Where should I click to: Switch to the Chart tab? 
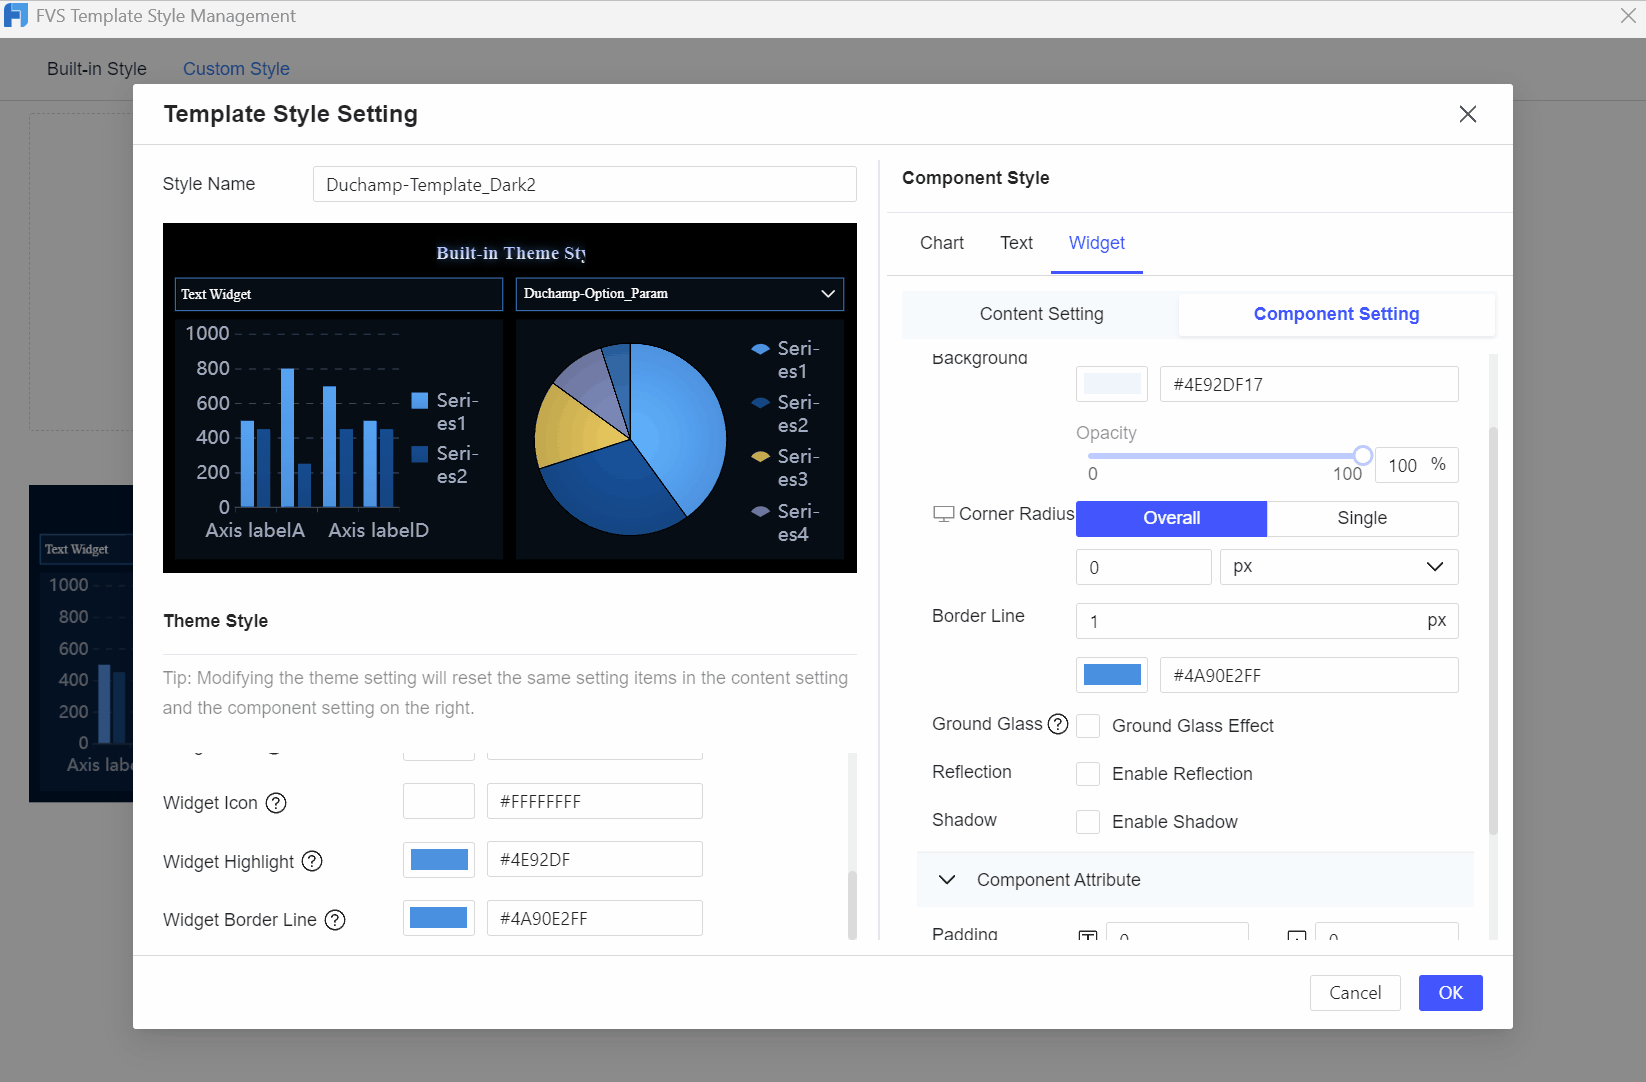tap(942, 243)
